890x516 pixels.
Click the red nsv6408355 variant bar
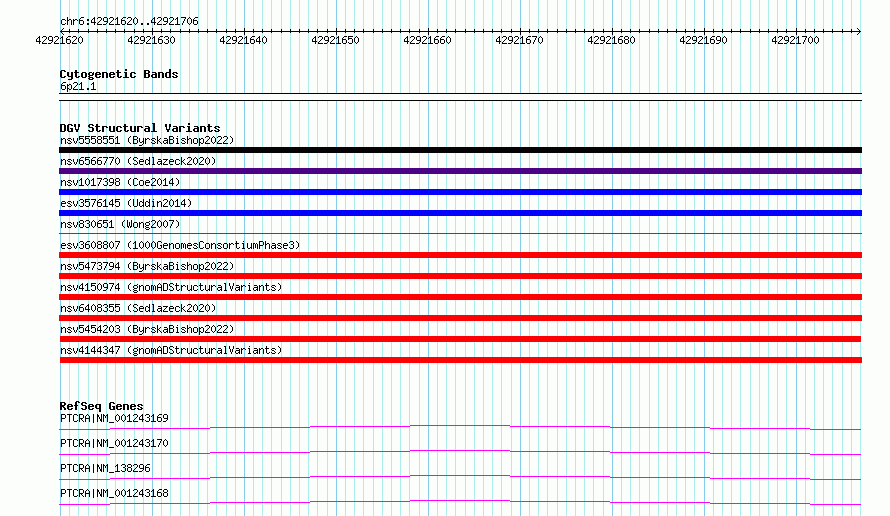(x=460, y=318)
